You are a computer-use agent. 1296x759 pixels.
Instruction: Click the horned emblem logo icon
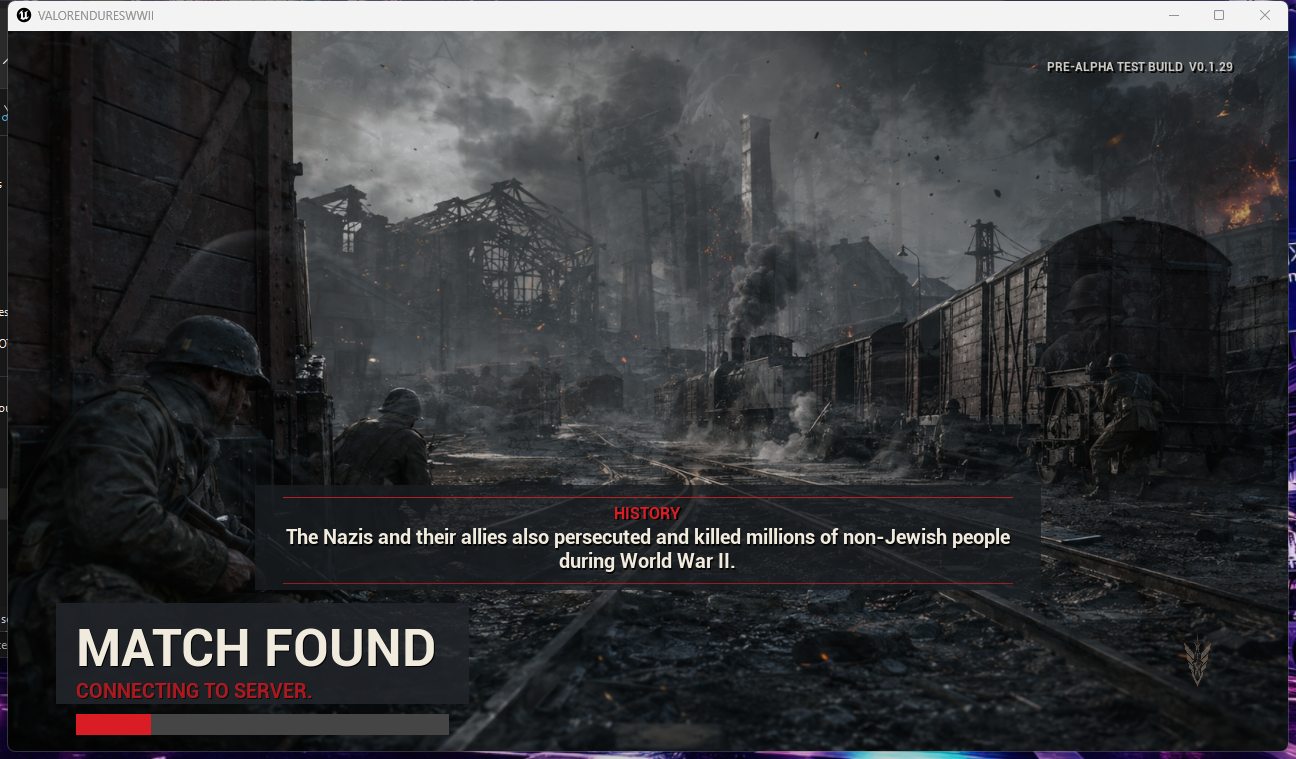click(x=1197, y=662)
